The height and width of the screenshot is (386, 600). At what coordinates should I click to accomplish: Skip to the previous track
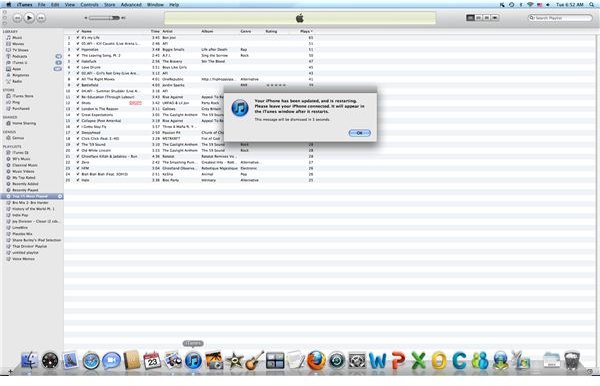point(17,18)
